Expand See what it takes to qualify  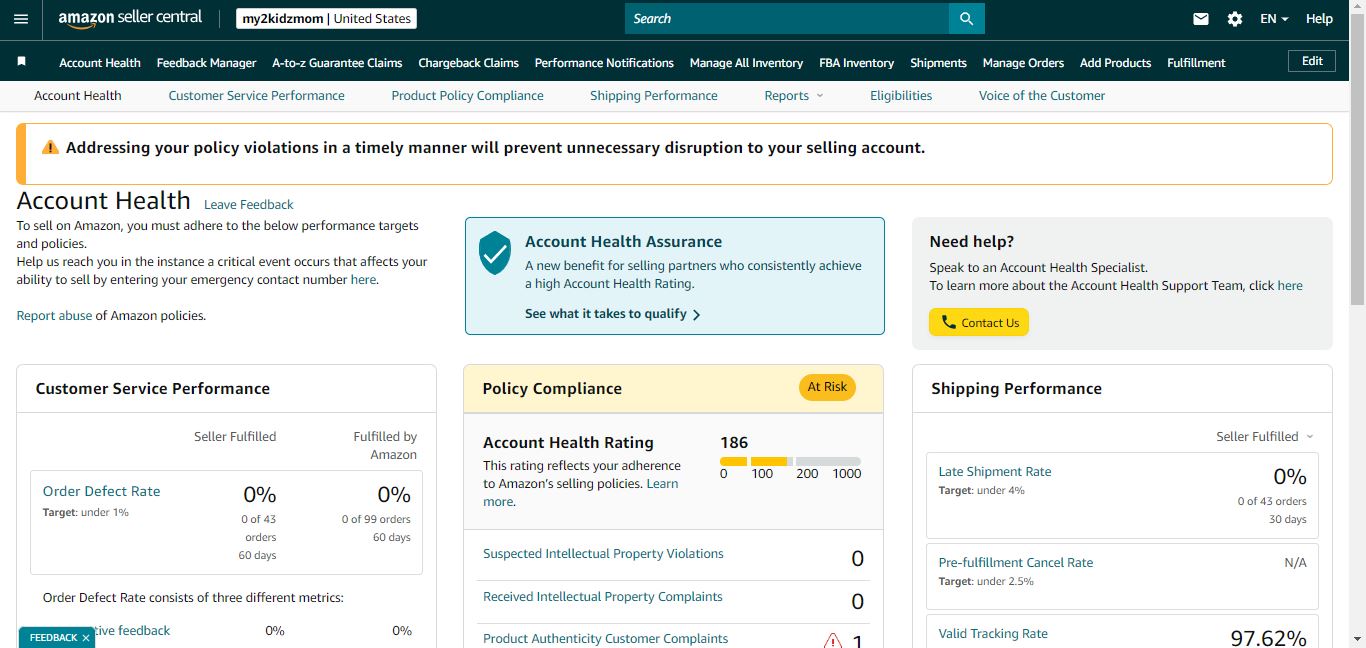pyautogui.click(x=612, y=314)
